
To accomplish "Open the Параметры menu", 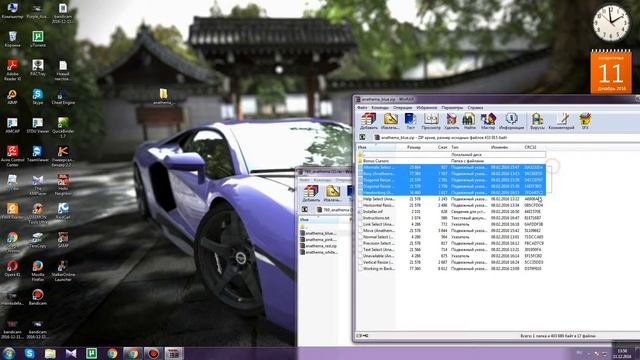I will point(452,107).
